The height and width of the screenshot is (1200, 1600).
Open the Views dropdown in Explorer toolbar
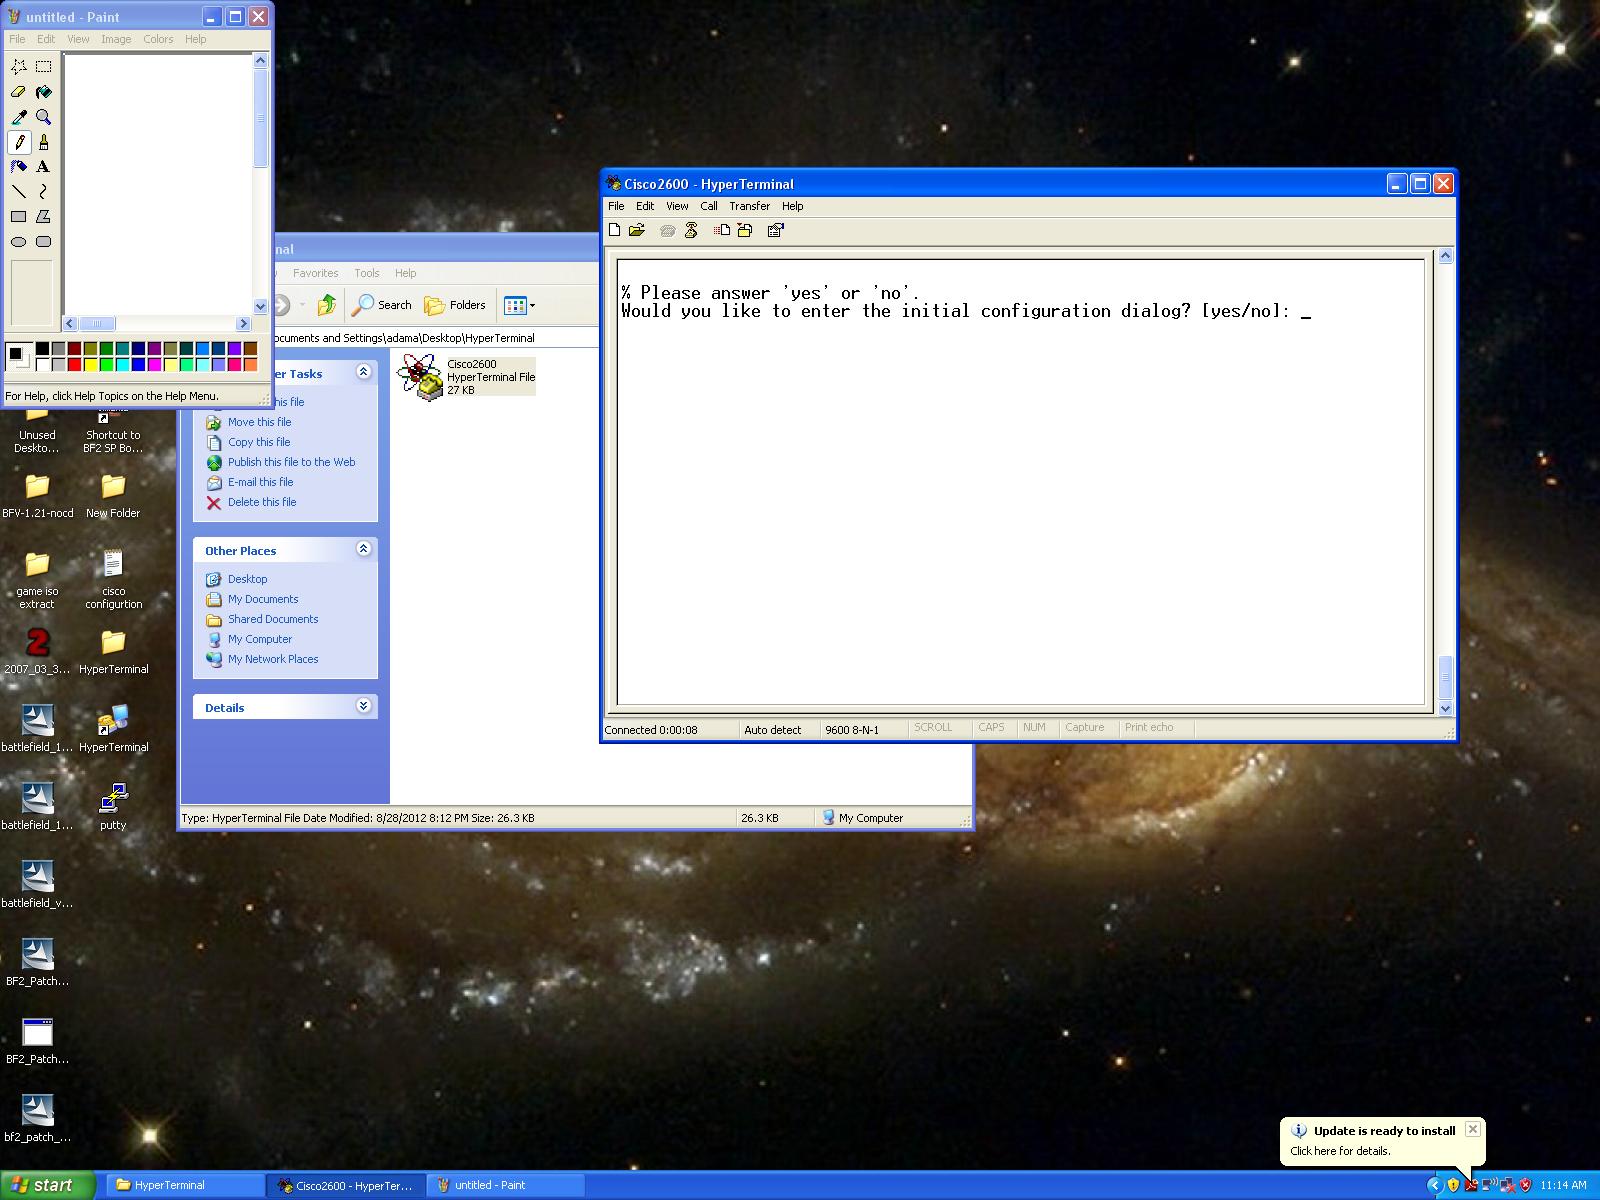[520, 305]
